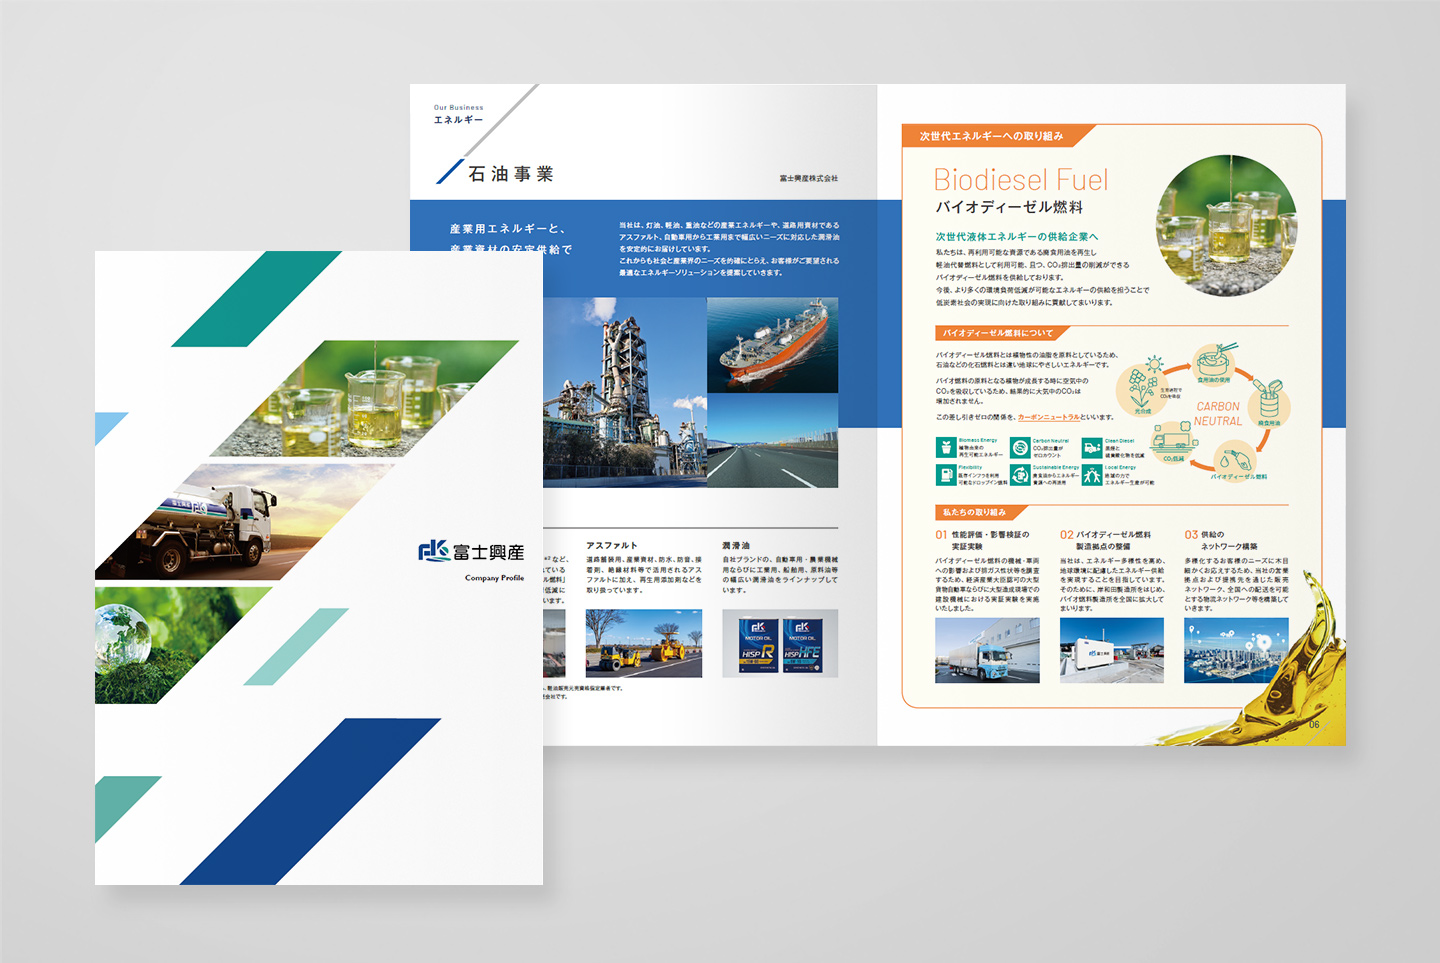Click the Our Business エネルギー label
Screen dimensions: 1440x963
[x=458, y=114]
